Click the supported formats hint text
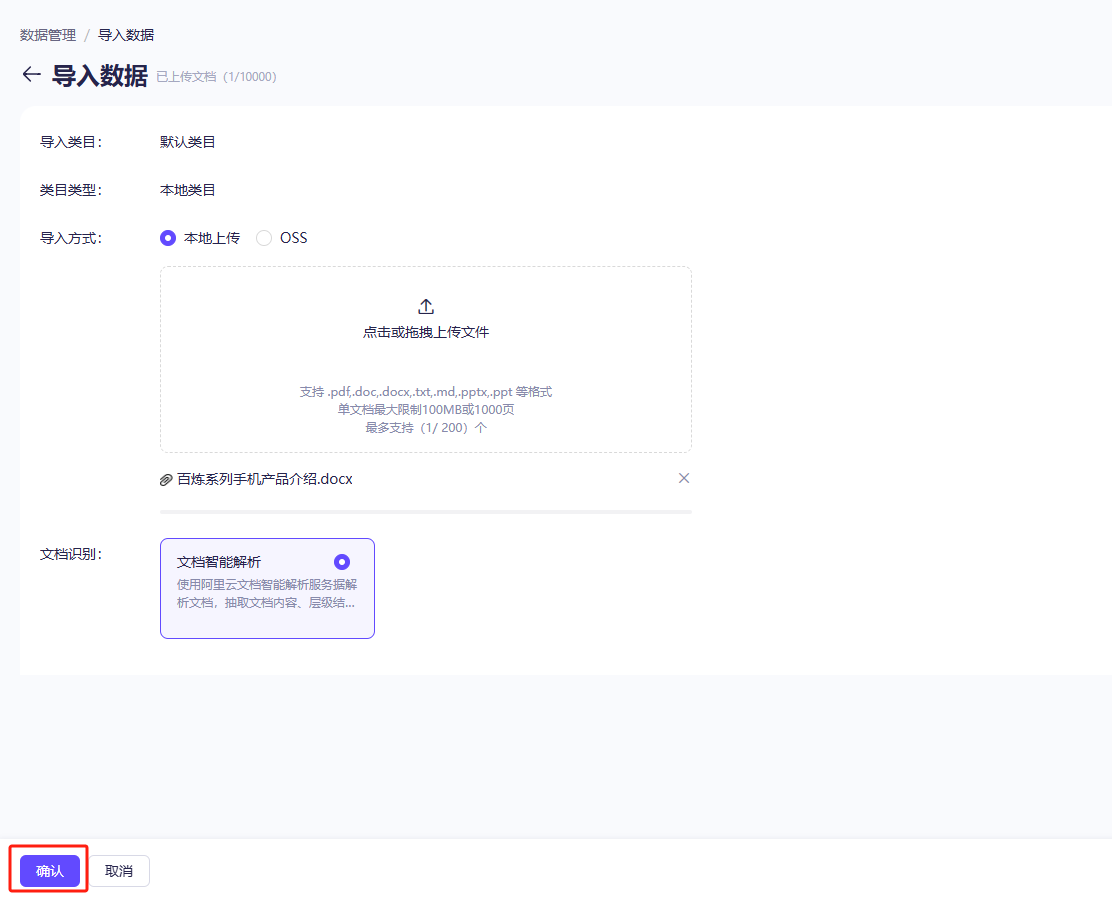The width and height of the screenshot is (1112, 897). coord(426,391)
